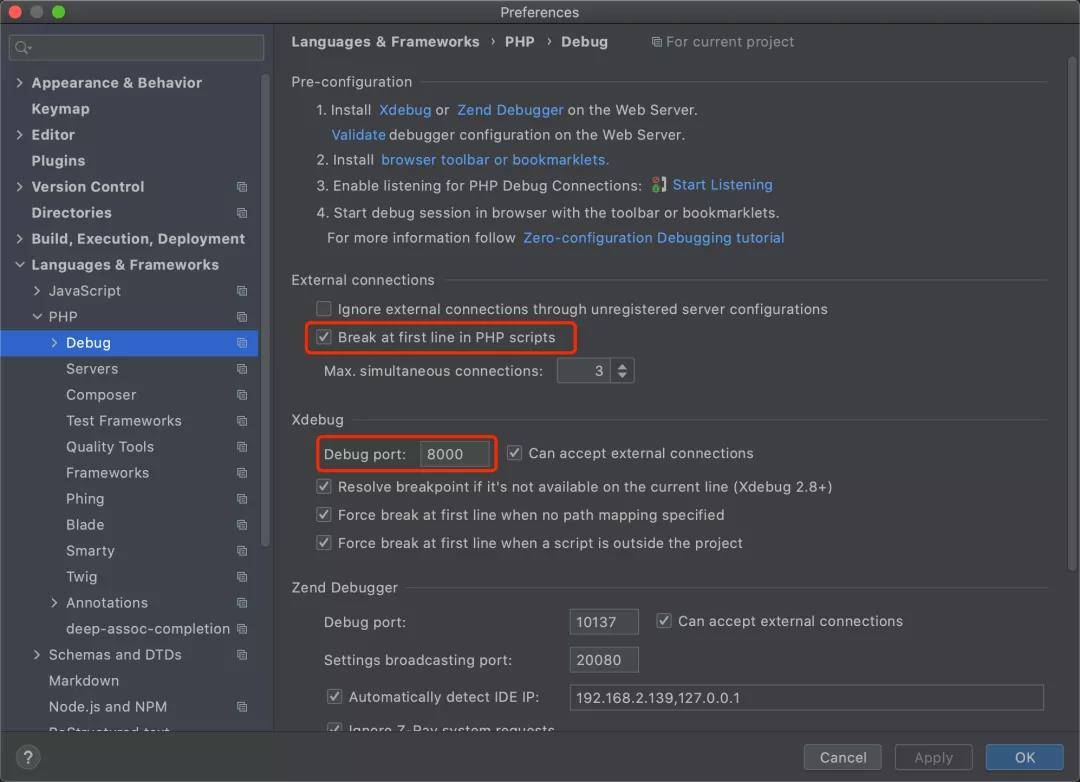This screenshot has width=1080, height=782.
Task: Open Test Frameworks settings page
Action: (124, 421)
